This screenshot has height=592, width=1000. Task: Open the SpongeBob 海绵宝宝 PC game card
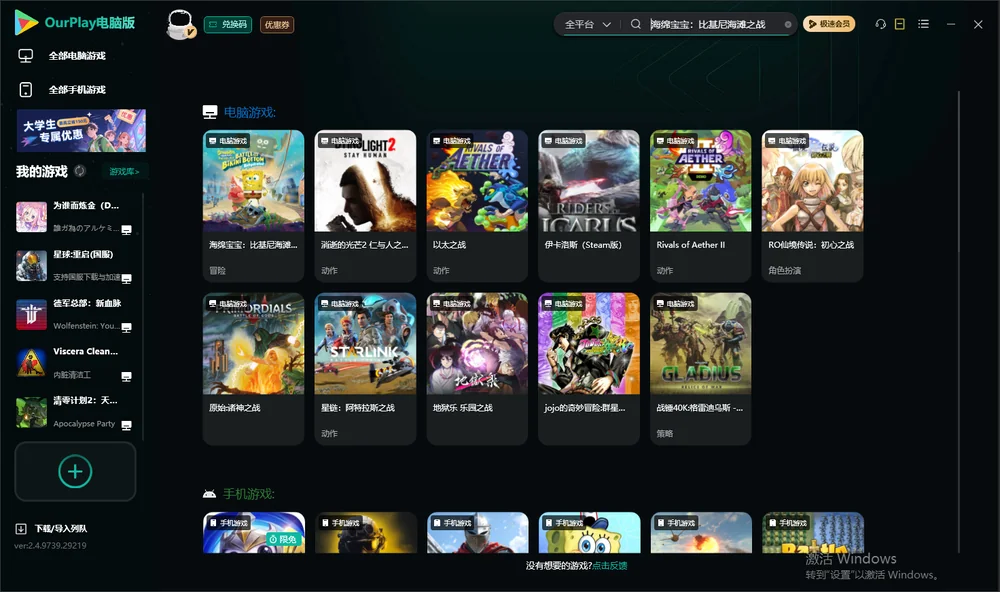click(x=253, y=205)
